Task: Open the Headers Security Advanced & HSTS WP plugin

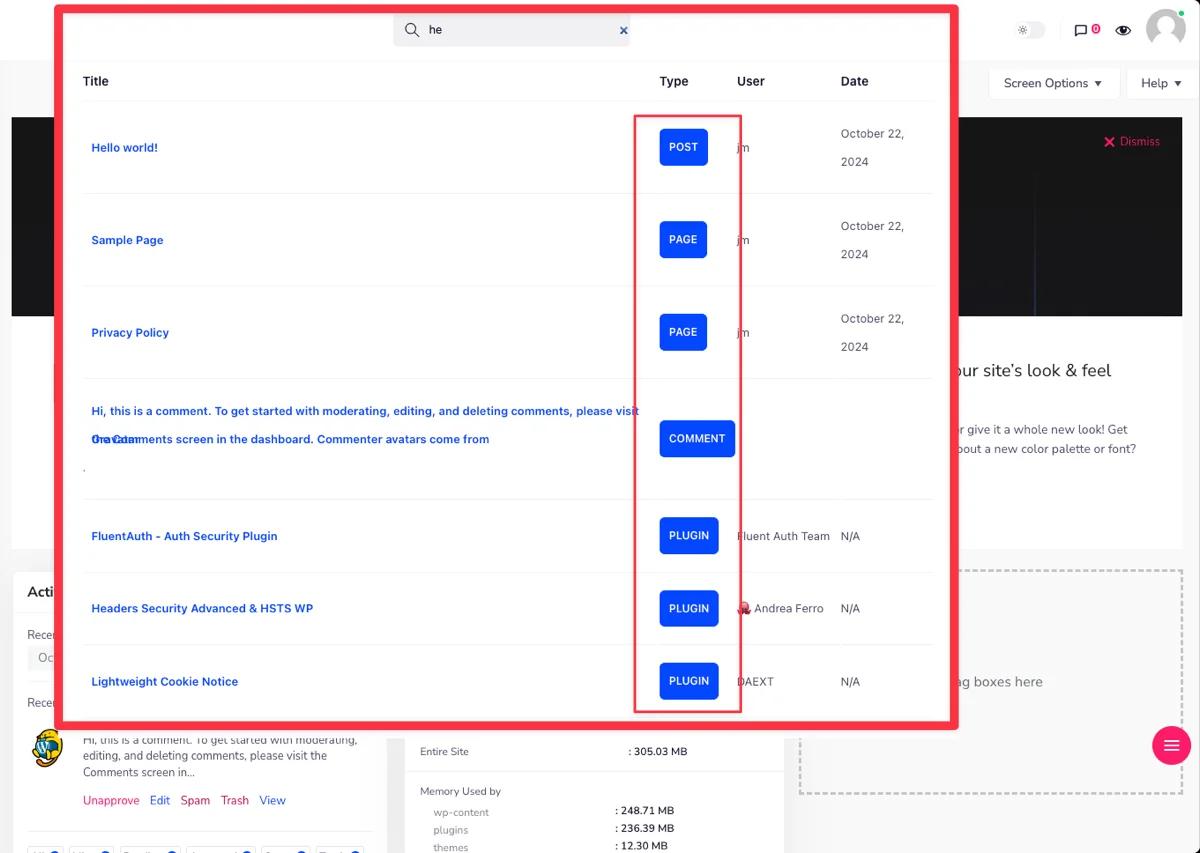Action: [201, 608]
